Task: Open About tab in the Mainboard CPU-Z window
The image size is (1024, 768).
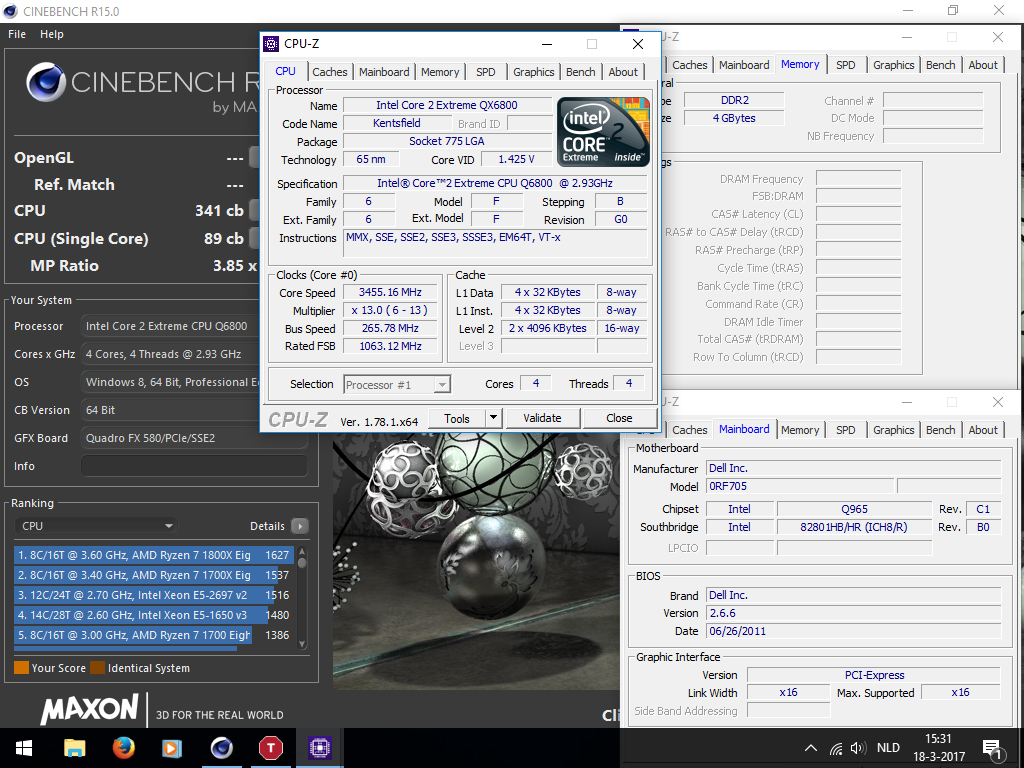Action: (x=983, y=430)
